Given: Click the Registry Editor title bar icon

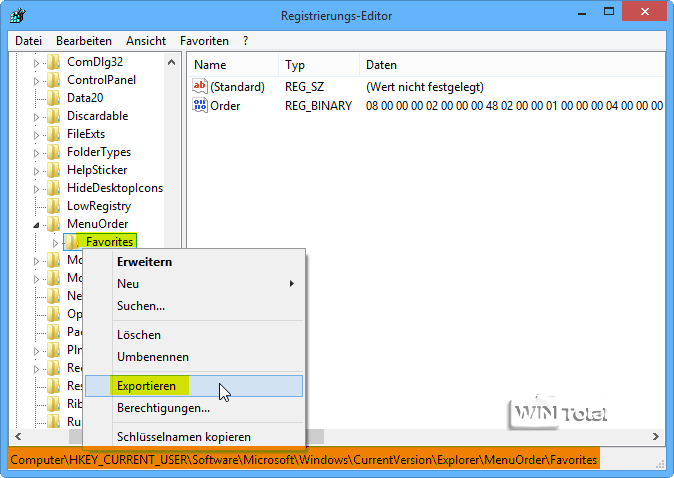Looking at the screenshot, I should (x=18, y=15).
